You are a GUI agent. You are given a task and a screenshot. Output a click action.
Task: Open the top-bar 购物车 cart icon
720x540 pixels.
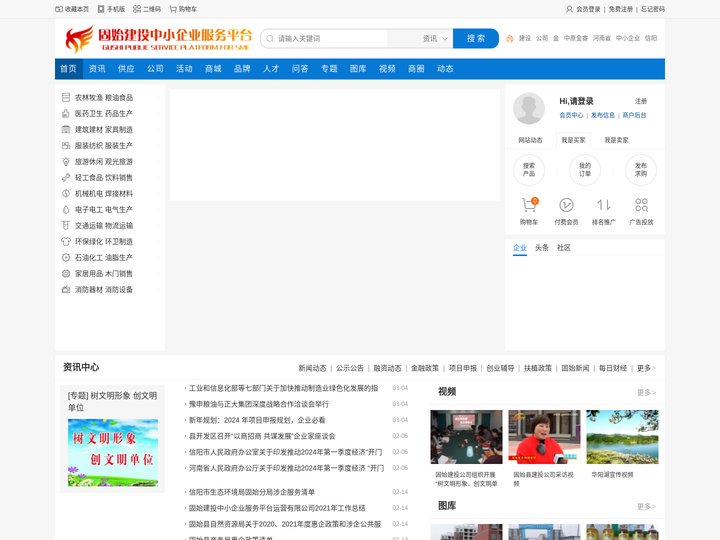point(173,9)
